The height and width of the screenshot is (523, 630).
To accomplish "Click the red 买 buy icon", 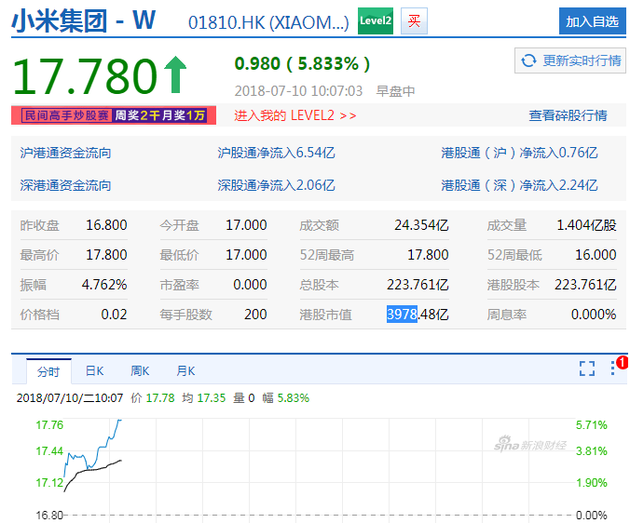I will coord(414,21).
